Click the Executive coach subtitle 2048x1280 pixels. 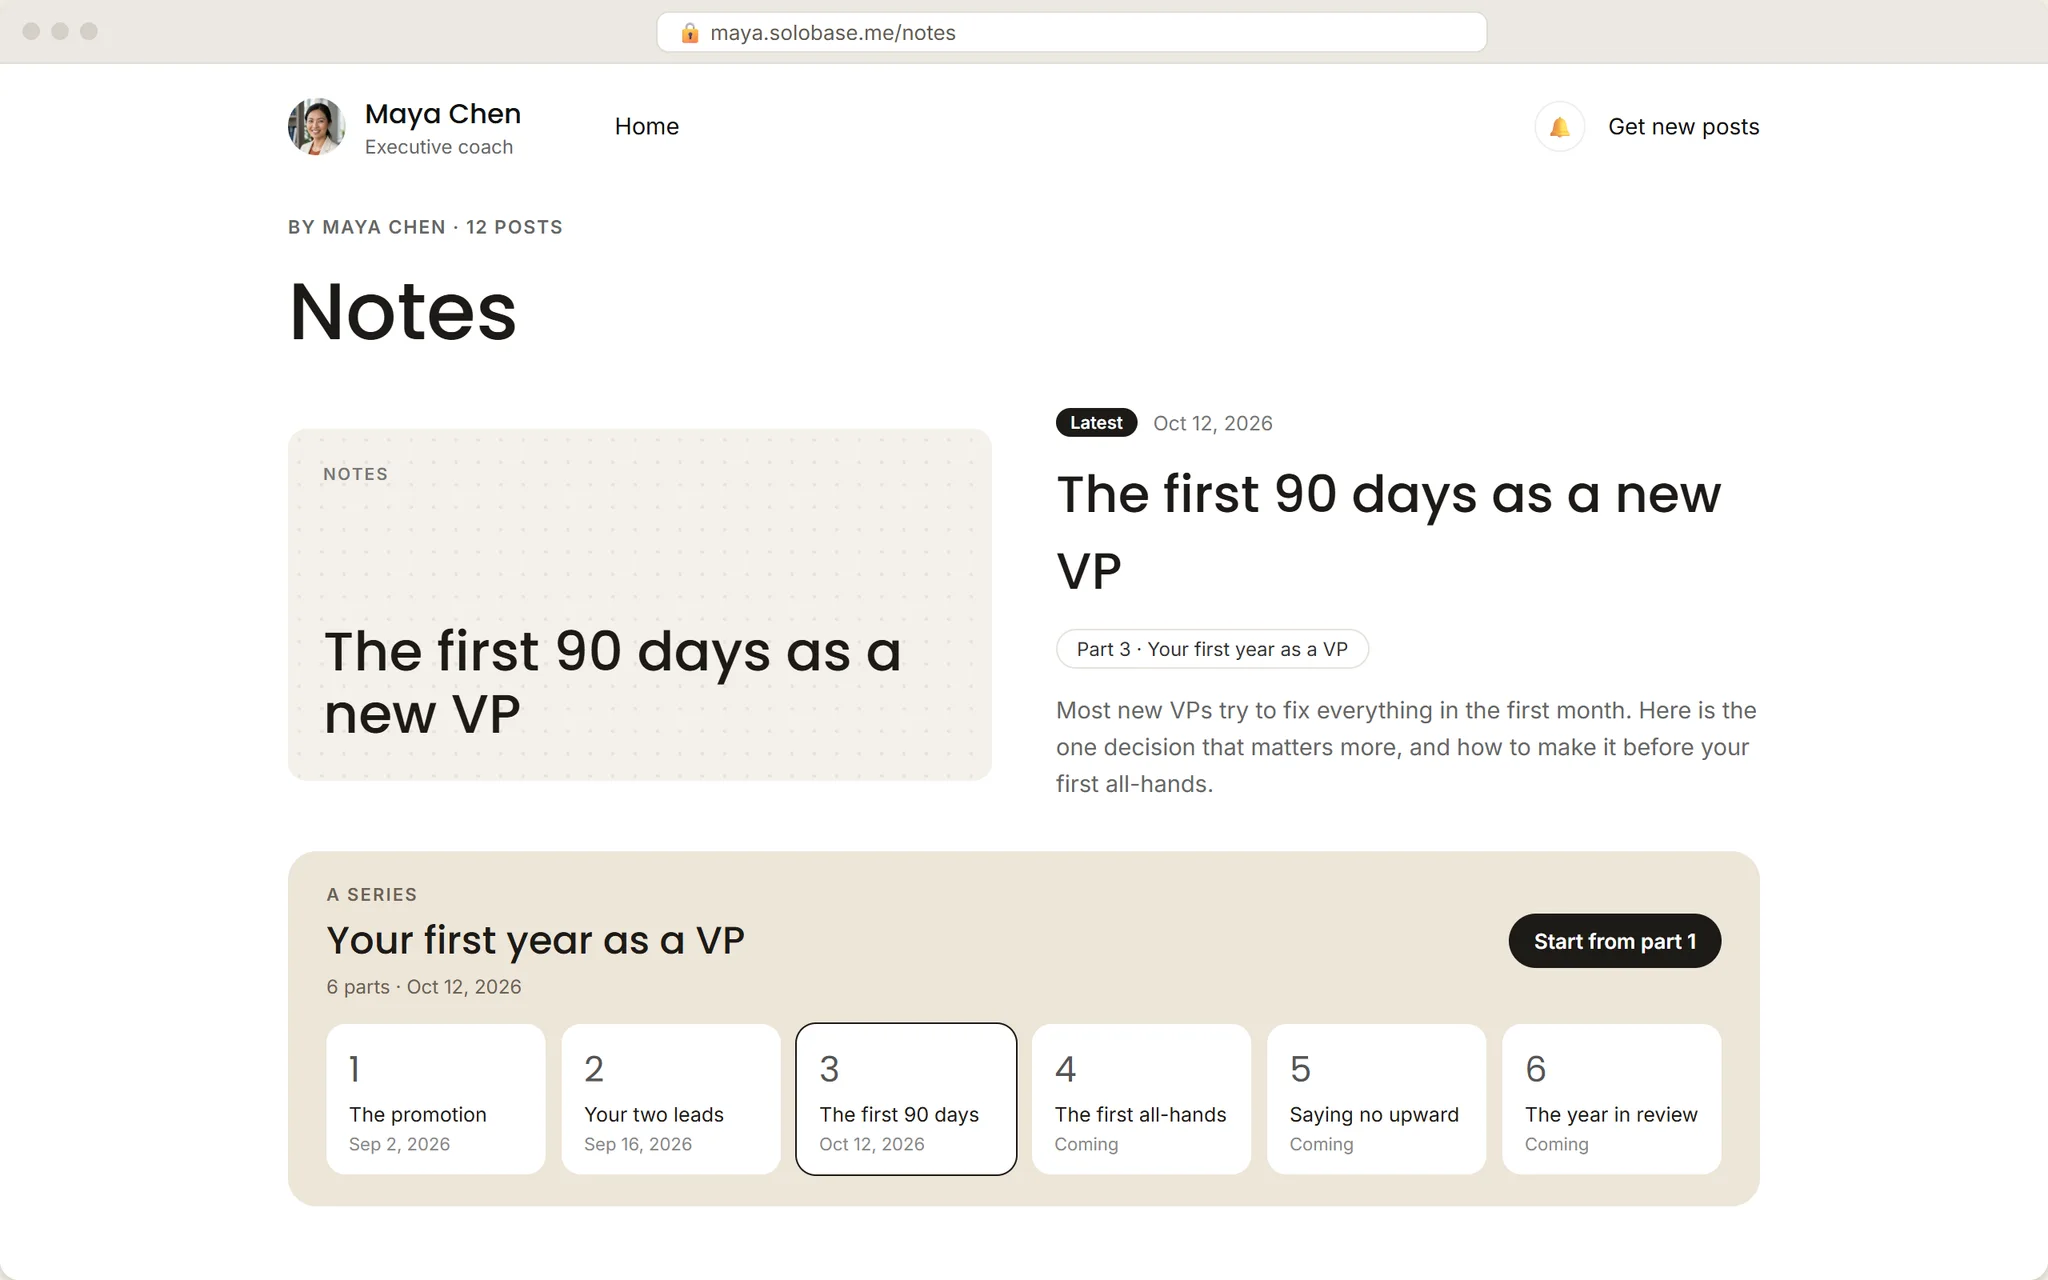(x=439, y=147)
